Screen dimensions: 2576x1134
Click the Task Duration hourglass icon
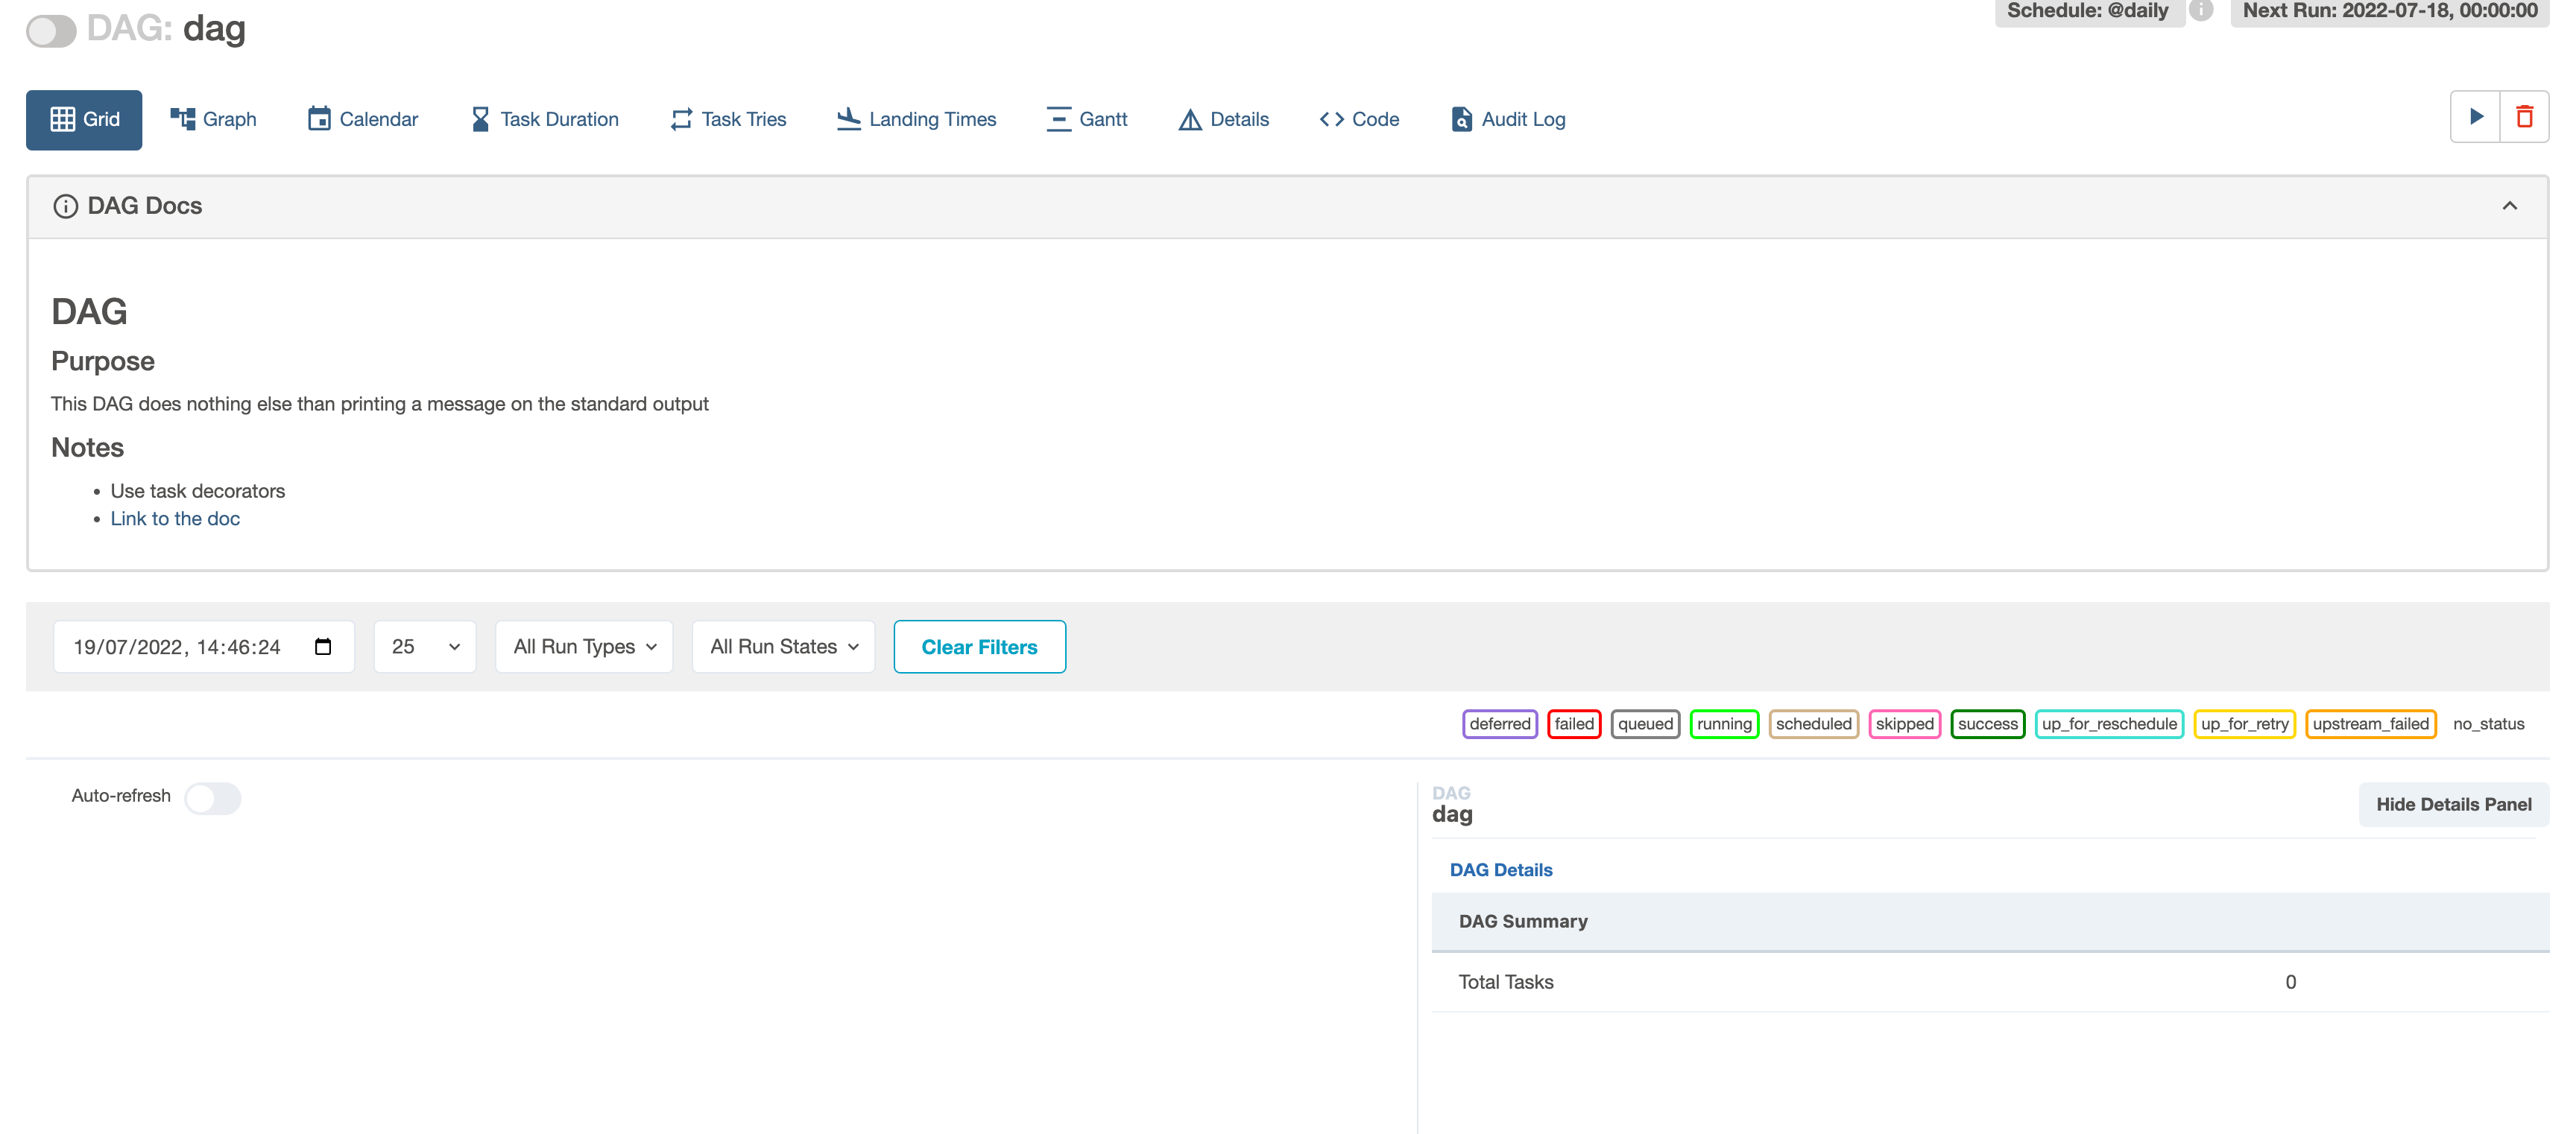[x=480, y=119]
